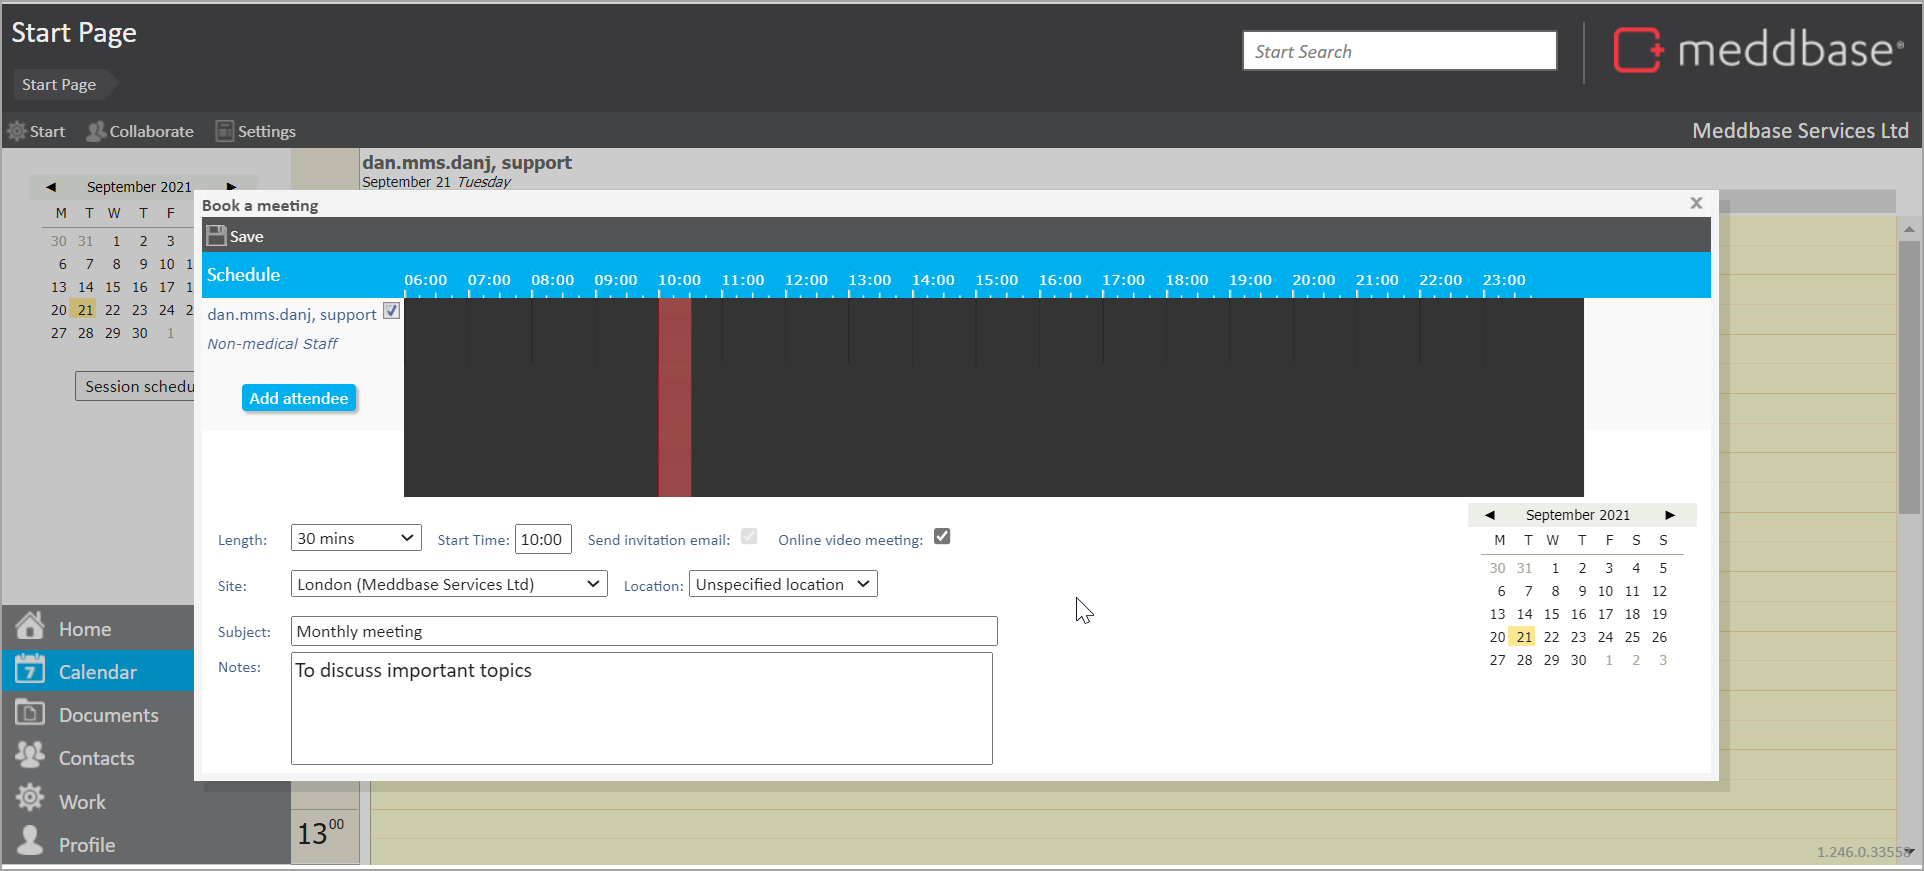The height and width of the screenshot is (871, 1924).
Task: Open the Site dropdown for London
Action: [449, 584]
